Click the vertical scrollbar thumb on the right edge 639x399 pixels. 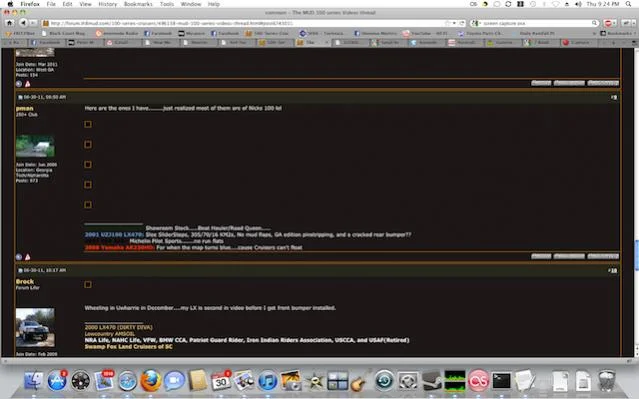pyautogui.click(x=636, y=255)
